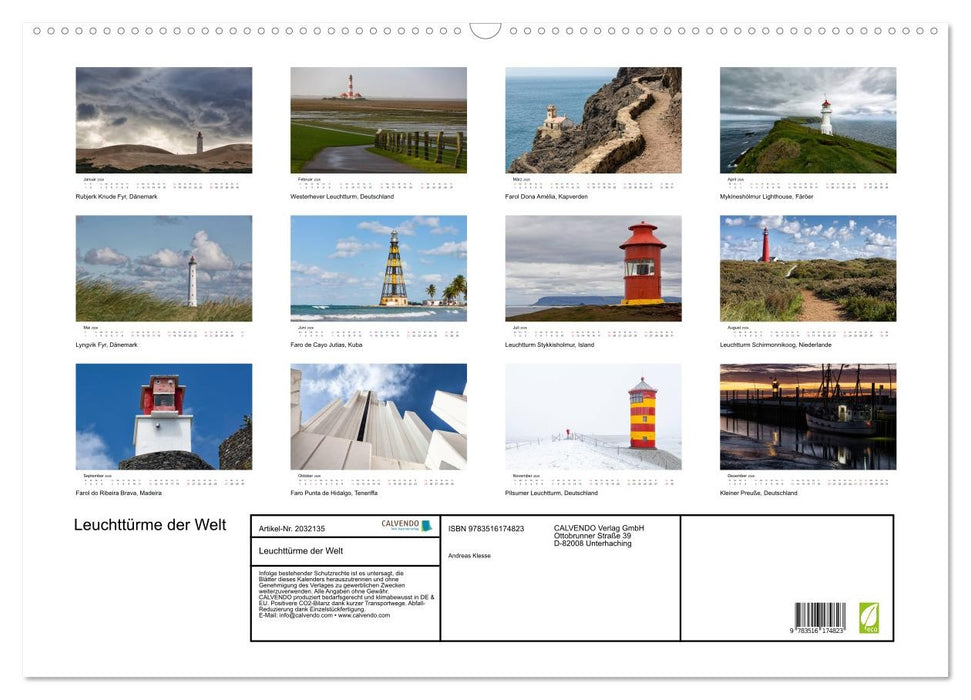The height and width of the screenshot is (700, 971).
Task: Open the Farol Dona Amelia cliff photo
Action: tap(593, 120)
